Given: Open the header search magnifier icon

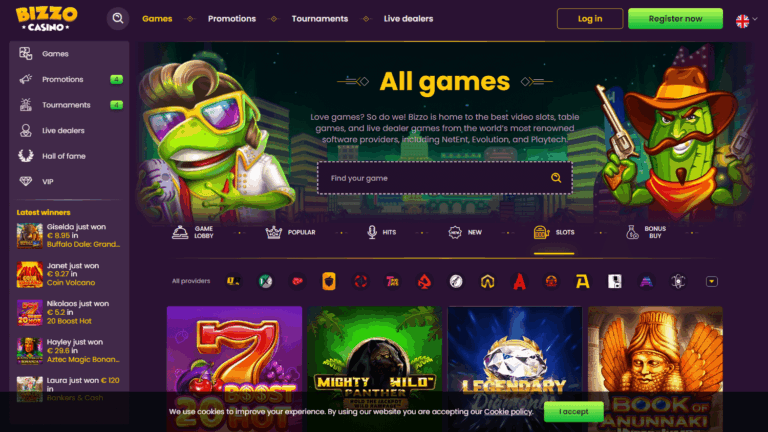Looking at the screenshot, I should [118, 19].
